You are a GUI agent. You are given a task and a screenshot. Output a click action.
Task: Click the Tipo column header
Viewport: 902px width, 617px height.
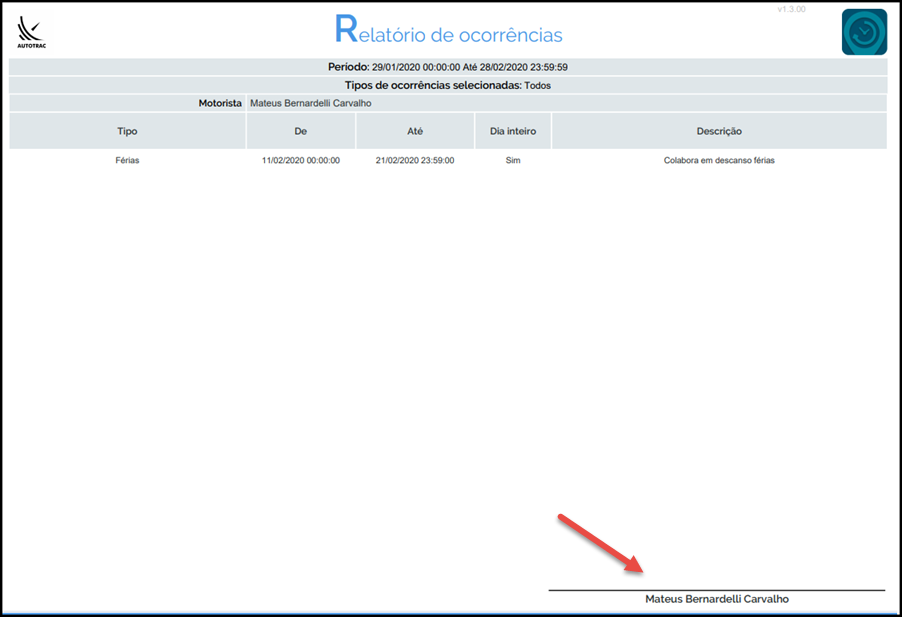point(127,131)
